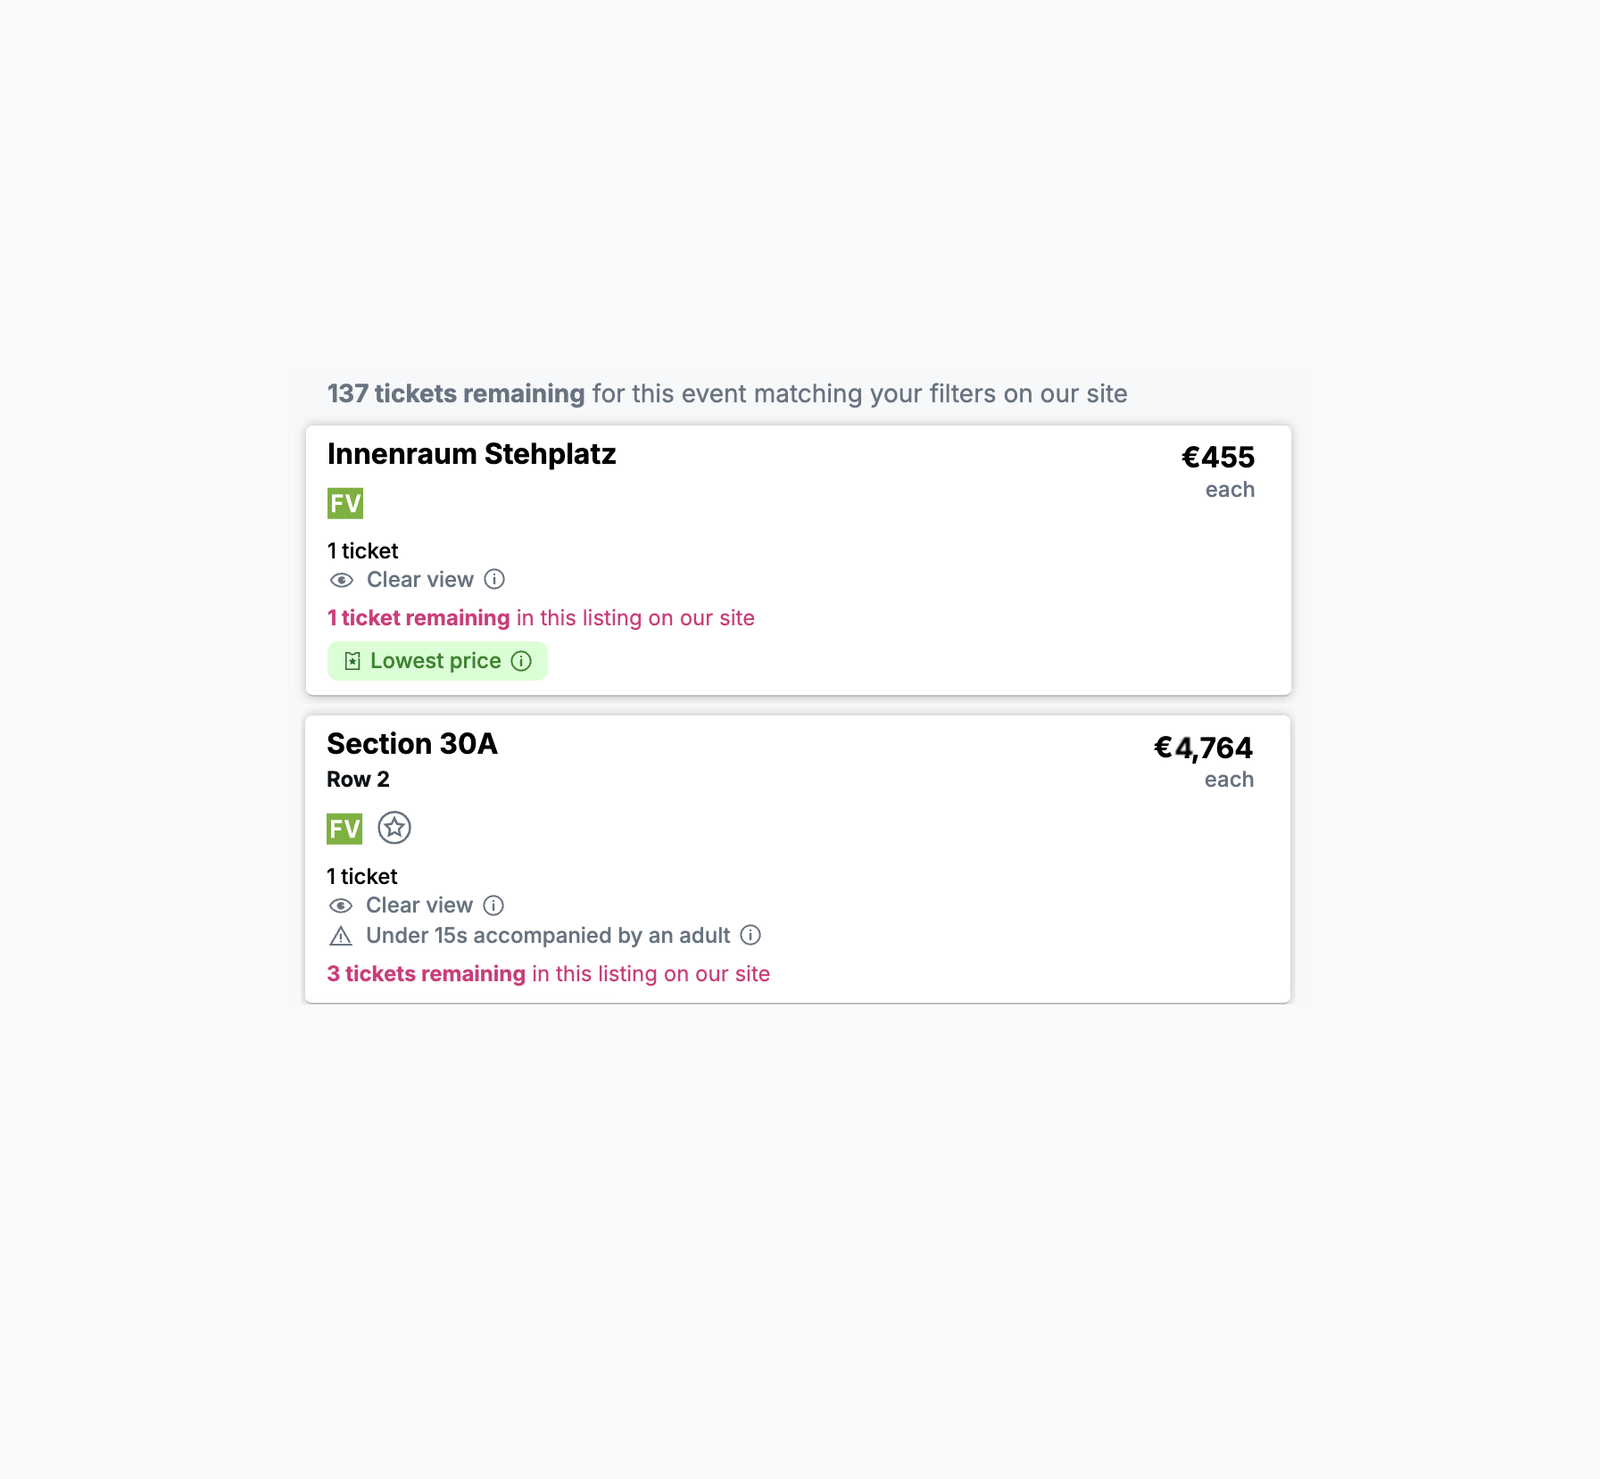Select the Section 30A listing title
Viewport: 1600px width, 1479px height.
(x=412, y=744)
